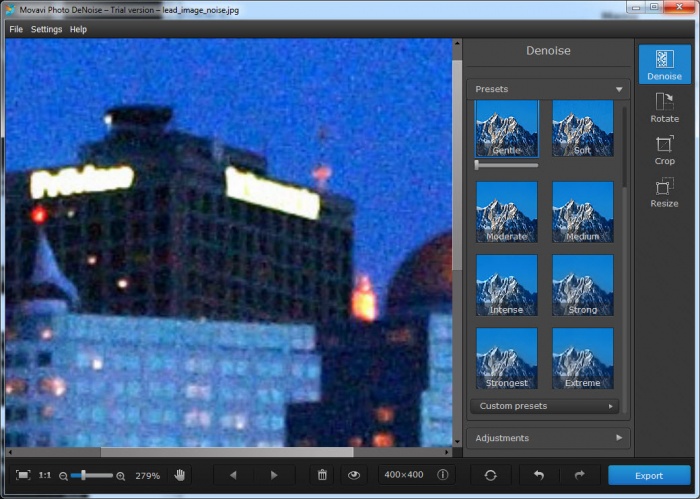Select the Rotate tool

[664, 107]
